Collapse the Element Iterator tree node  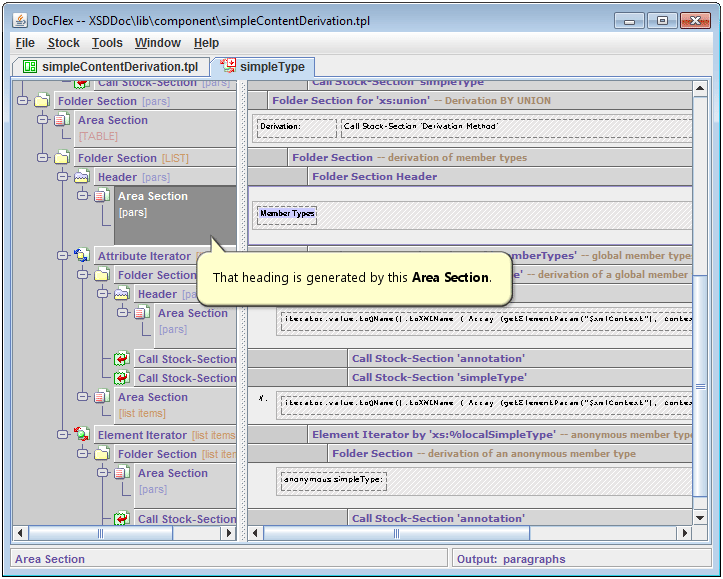[63, 435]
